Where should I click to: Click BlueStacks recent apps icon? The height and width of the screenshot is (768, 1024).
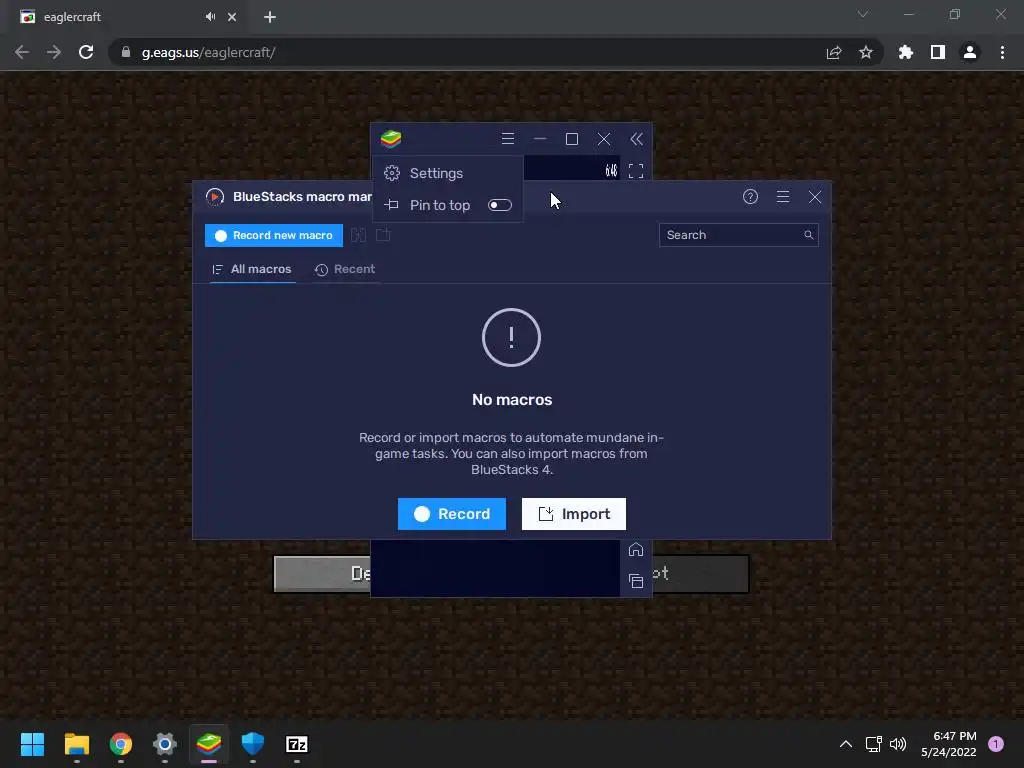click(635, 581)
